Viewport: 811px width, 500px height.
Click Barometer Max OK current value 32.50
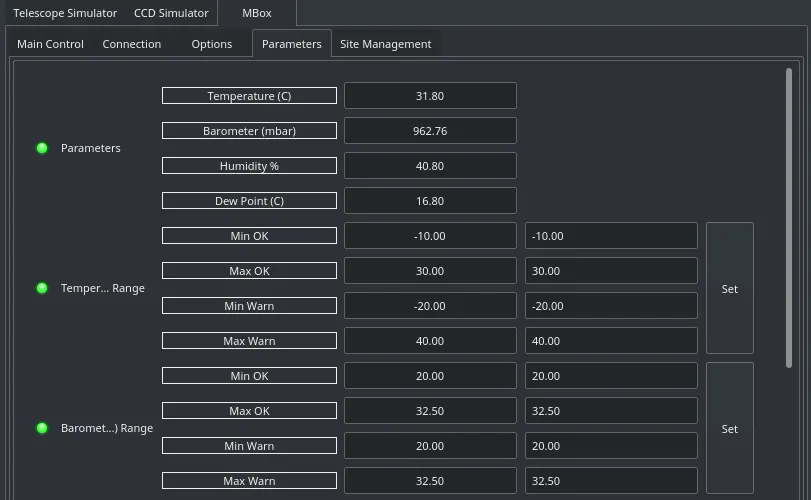[x=430, y=411]
